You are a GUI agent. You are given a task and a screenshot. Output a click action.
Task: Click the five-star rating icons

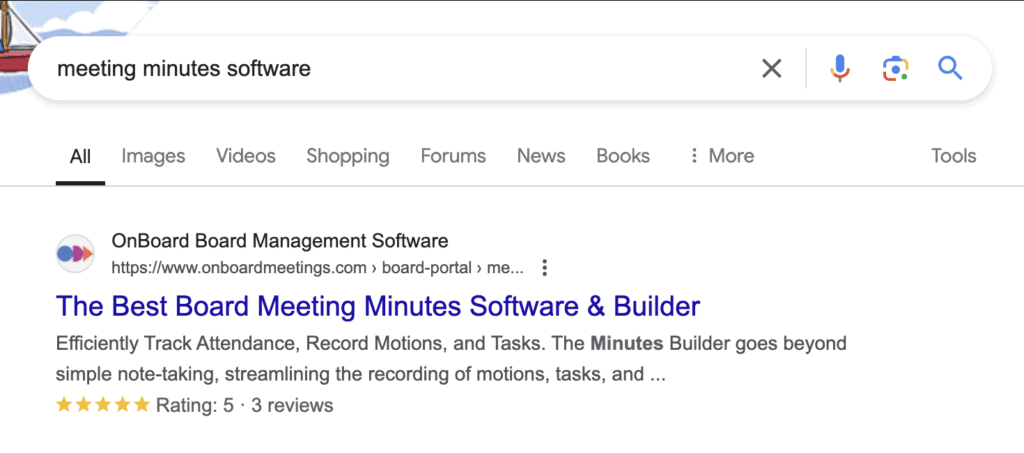(103, 405)
